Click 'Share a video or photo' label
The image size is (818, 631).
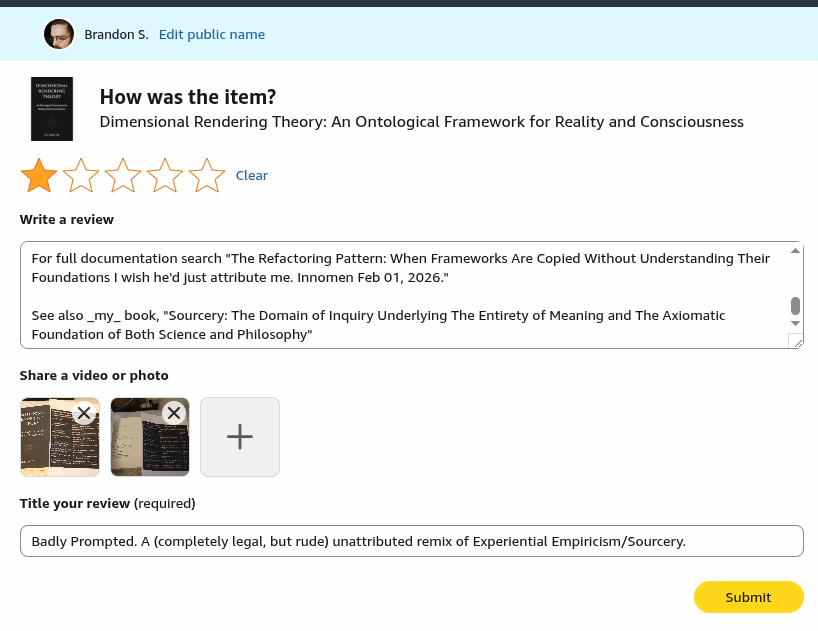pyautogui.click(x=94, y=375)
